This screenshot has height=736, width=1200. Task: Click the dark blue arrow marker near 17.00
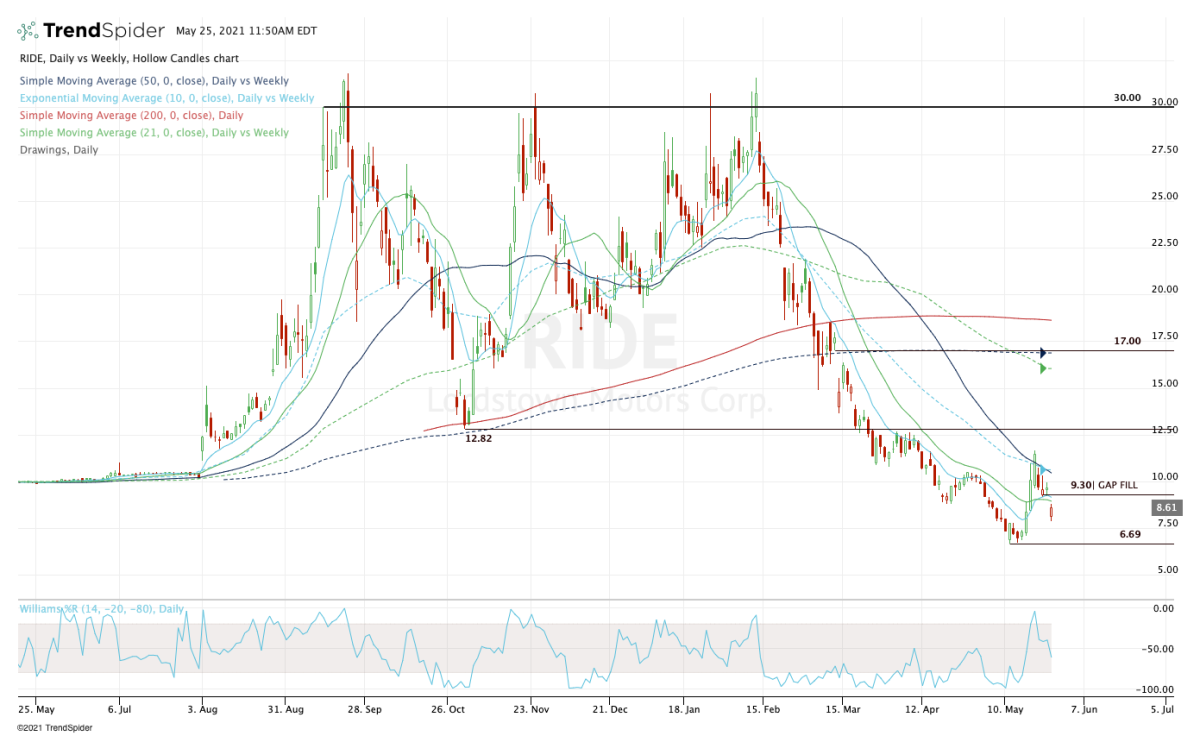tap(1043, 353)
